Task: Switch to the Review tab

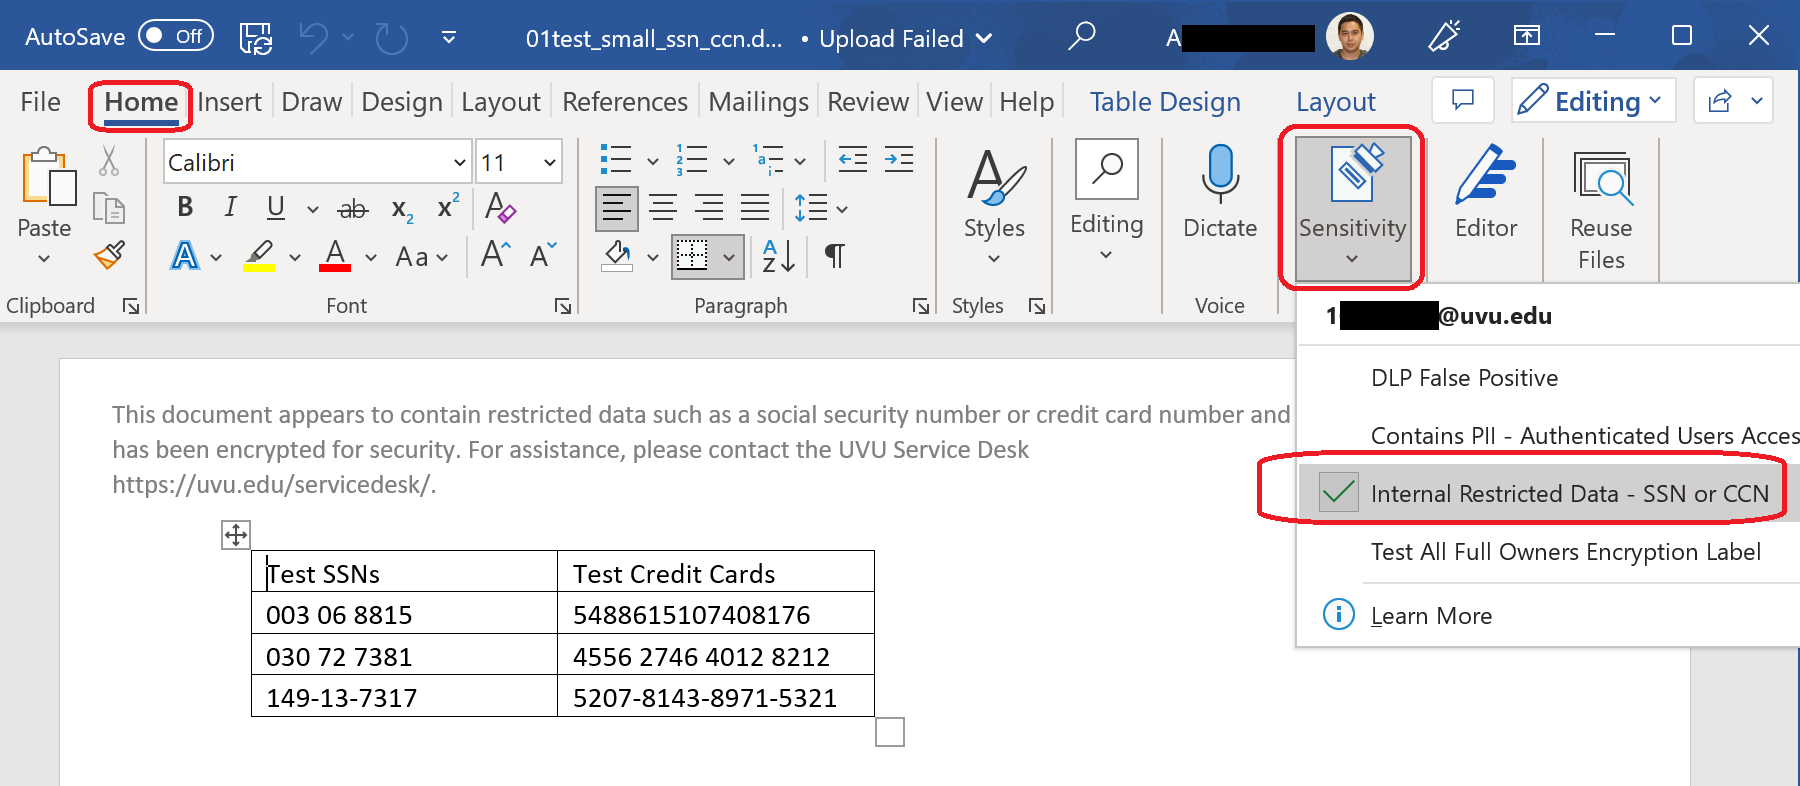Action: pyautogui.click(x=868, y=102)
